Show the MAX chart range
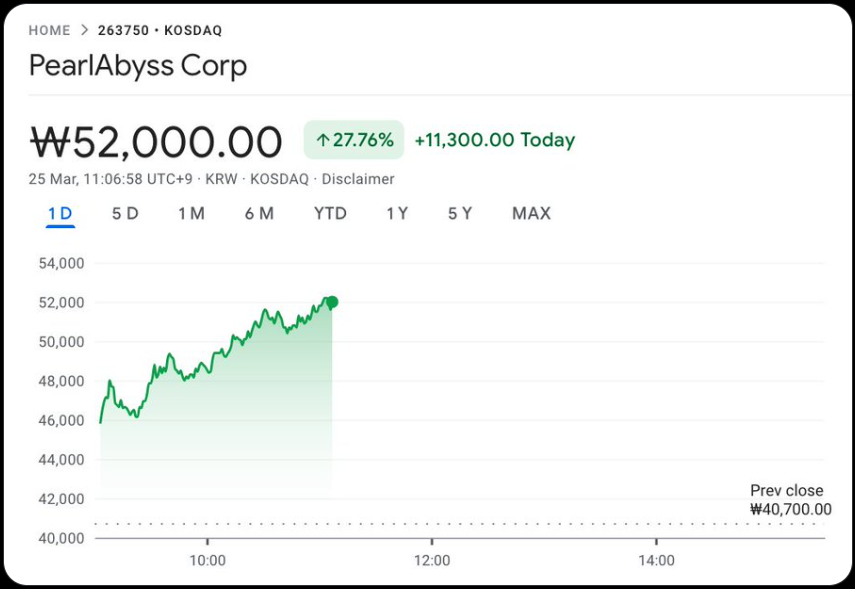 tap(531, 213)
